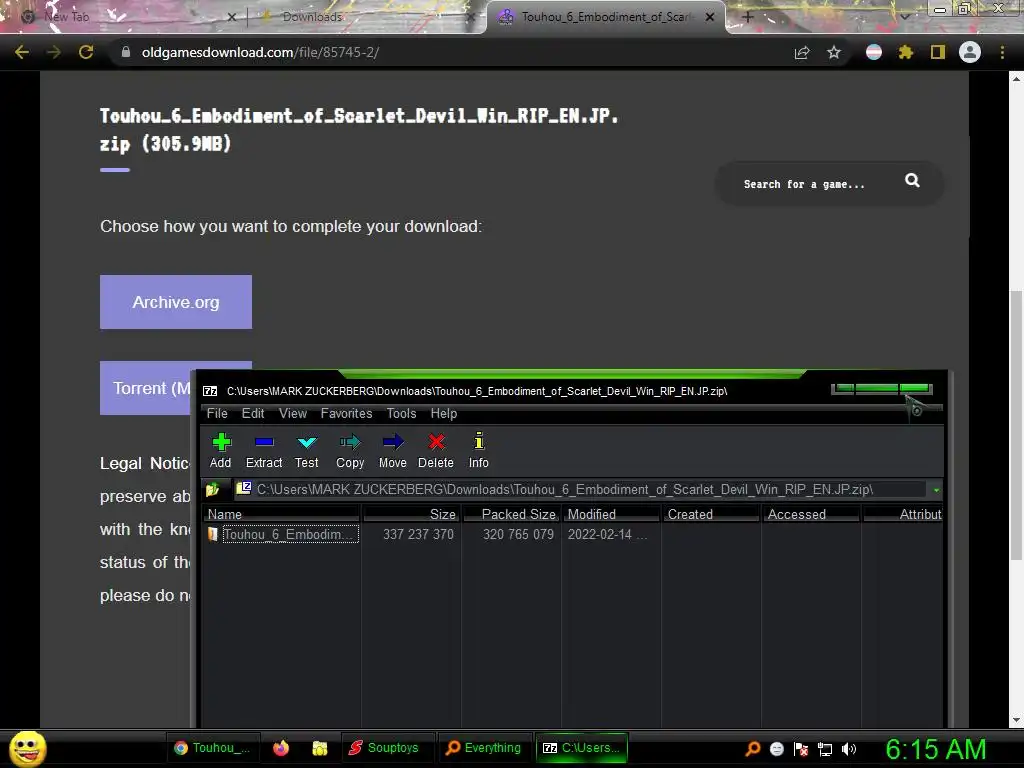Expand the 7-Zip address path dropdown

coord(936,490)
